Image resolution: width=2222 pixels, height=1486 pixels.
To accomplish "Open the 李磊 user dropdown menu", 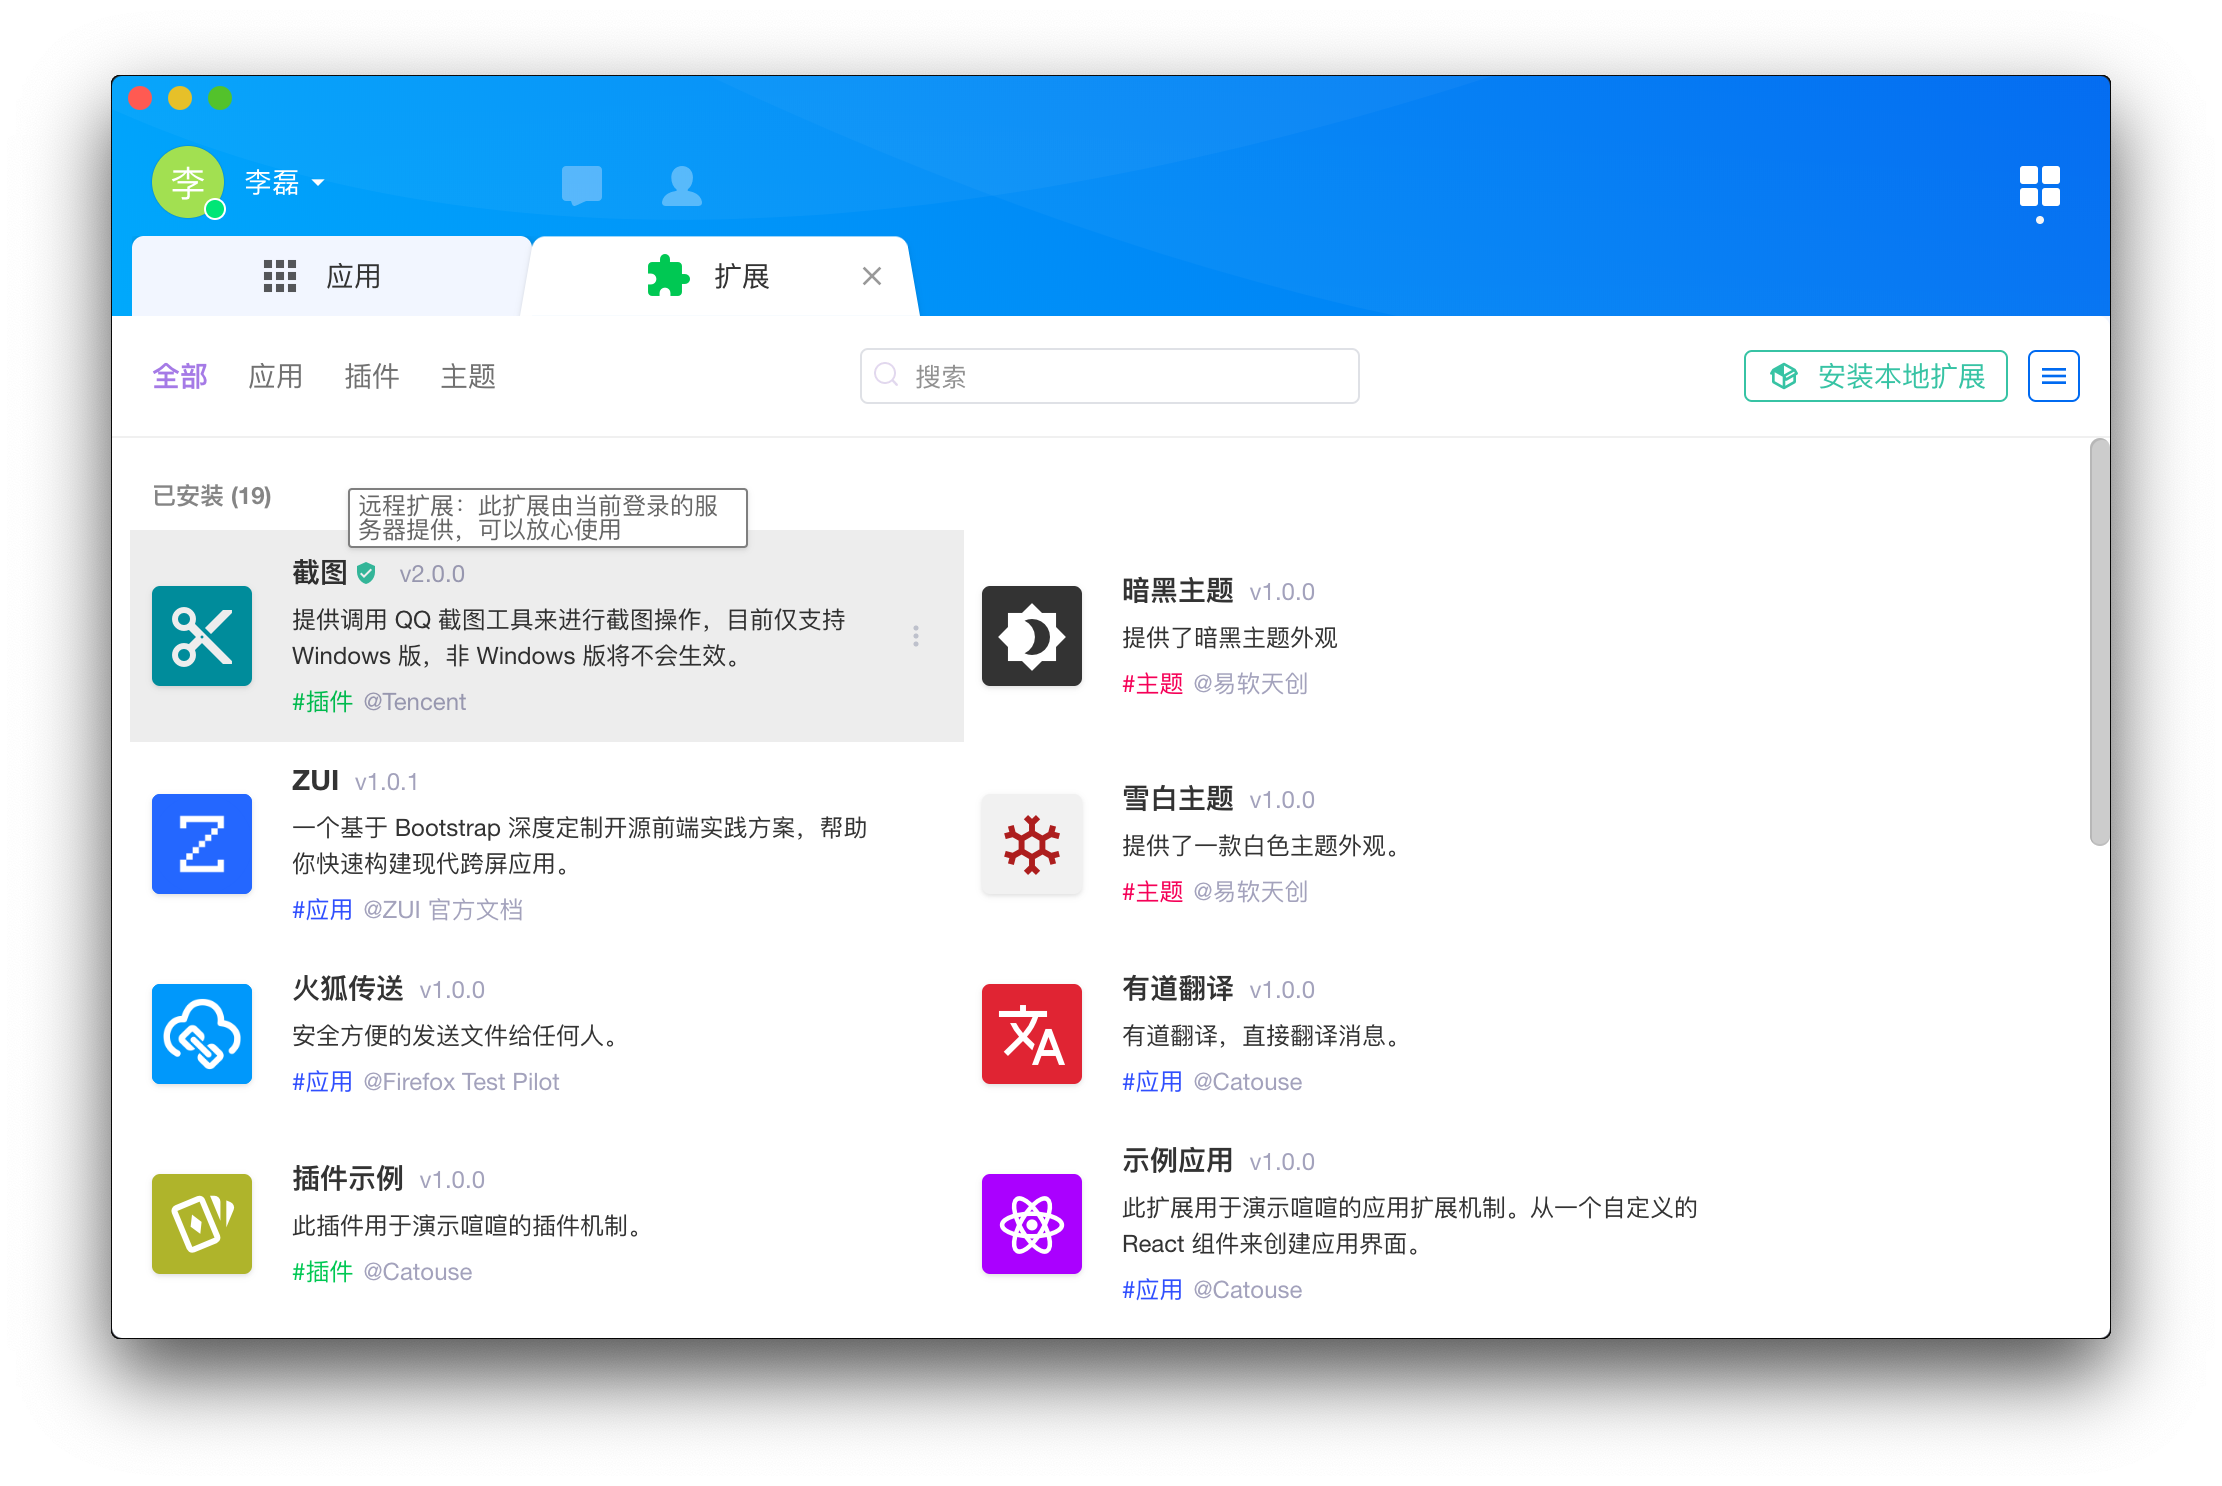I will point(285,182).
